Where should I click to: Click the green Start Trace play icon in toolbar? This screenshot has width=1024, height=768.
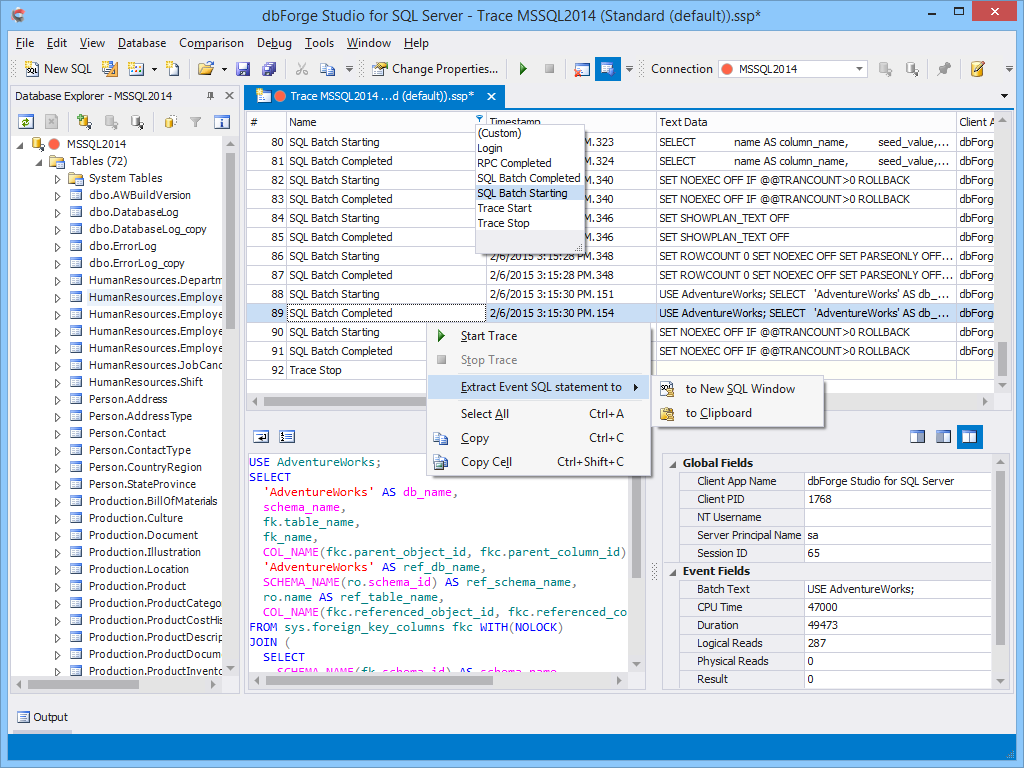click(x=522, y=69)
